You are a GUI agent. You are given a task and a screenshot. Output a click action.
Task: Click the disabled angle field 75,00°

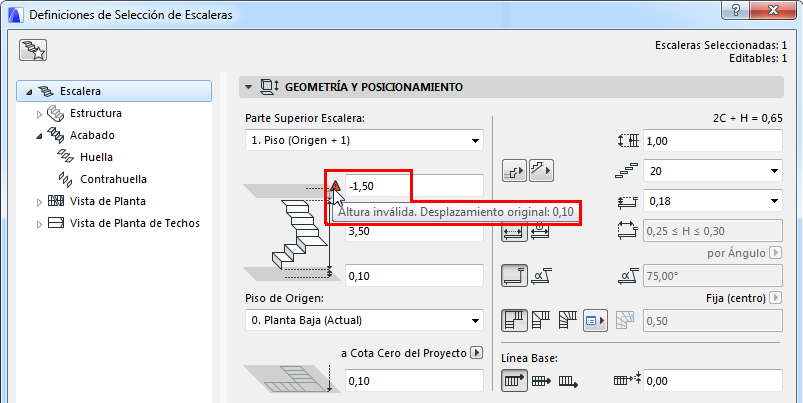[x=713, y=276]
